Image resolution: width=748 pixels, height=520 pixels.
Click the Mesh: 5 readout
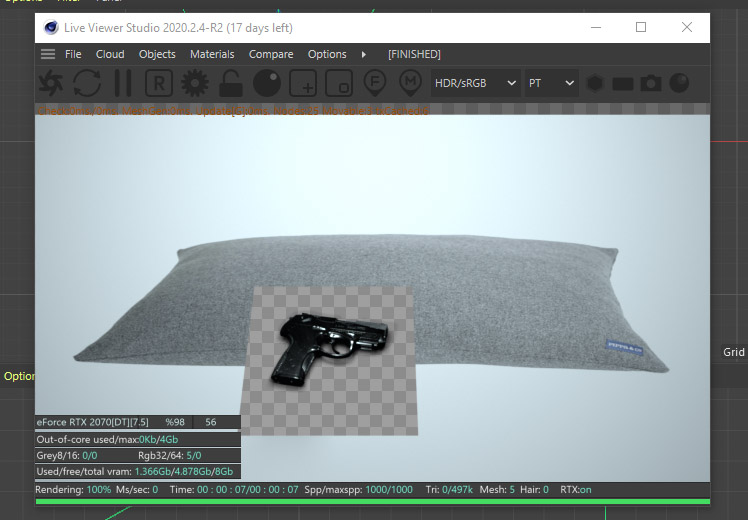(x=497, y=489)
